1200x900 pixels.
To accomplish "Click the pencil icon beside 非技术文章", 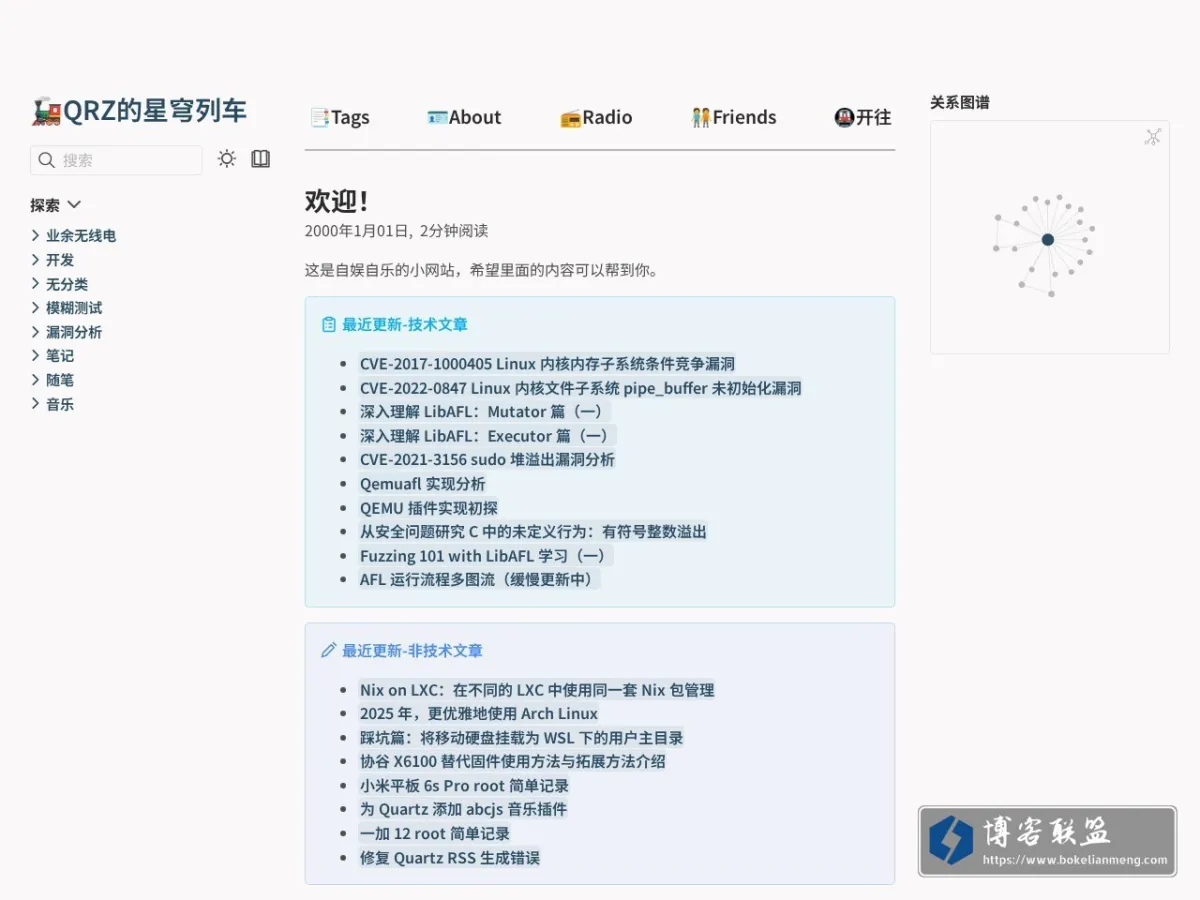I will tap(328, 651).
